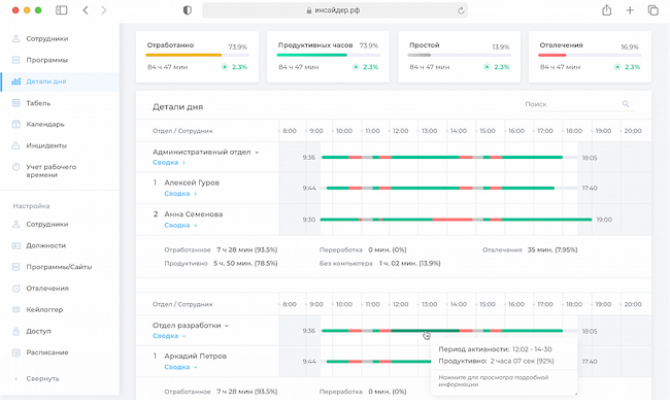Viewport: 670px width, 400px height.
Task: Toggle the browser sidebar icon
Action: point(62,10)
